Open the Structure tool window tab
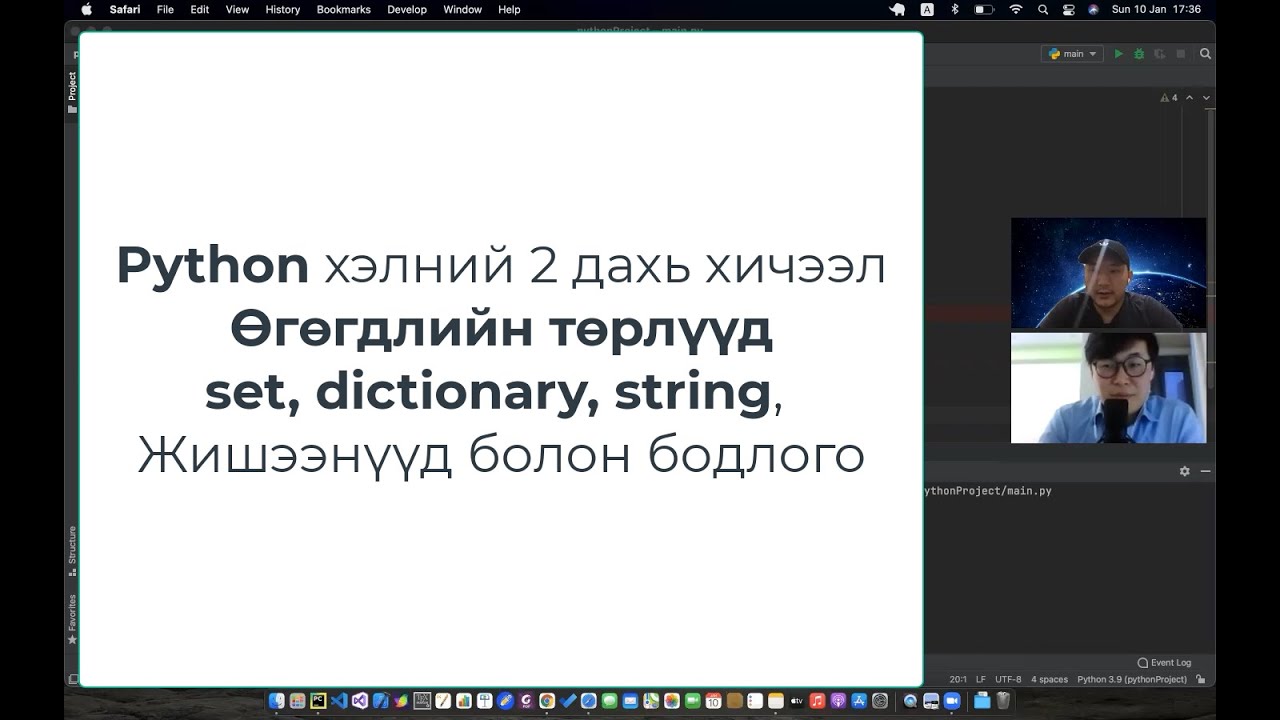The image size is (1280, 720). point(72,551)
